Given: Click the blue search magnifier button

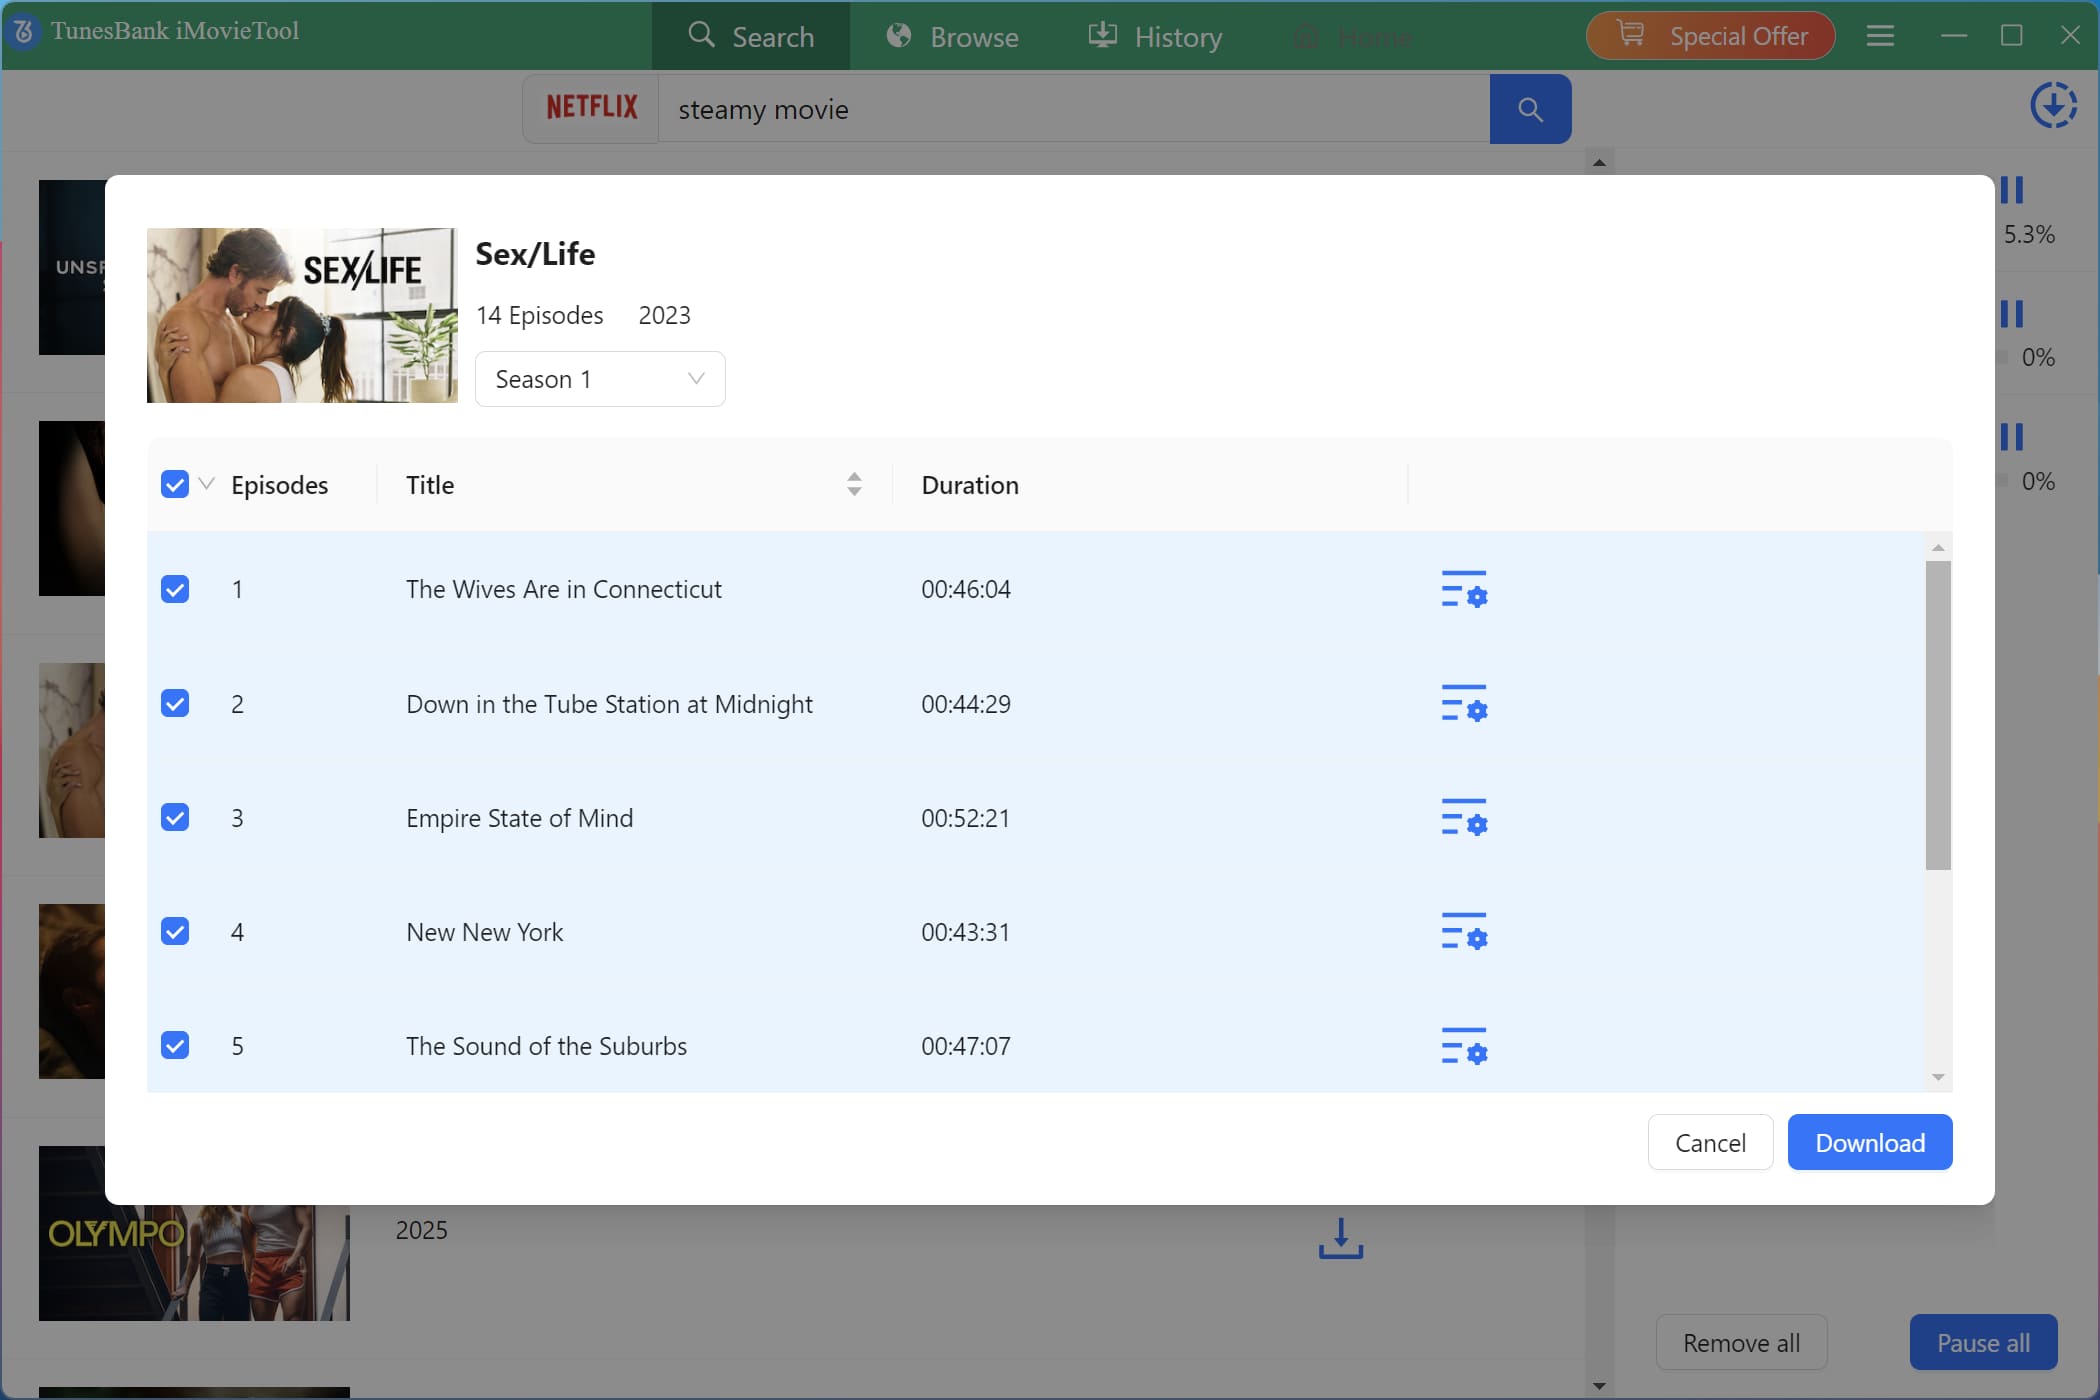Looking at the screenshot, I should [x=1529, y=109].
